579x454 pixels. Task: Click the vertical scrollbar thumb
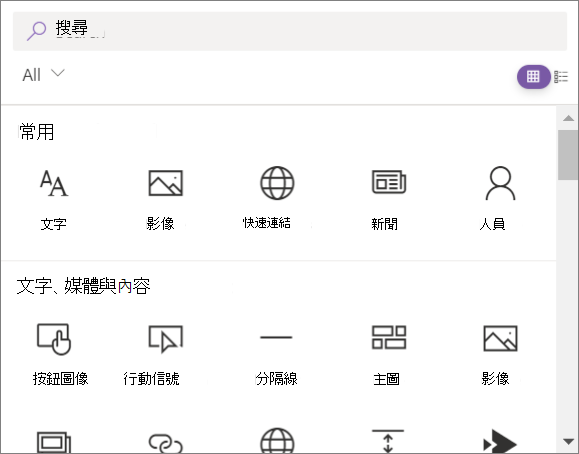click(568, 155)
